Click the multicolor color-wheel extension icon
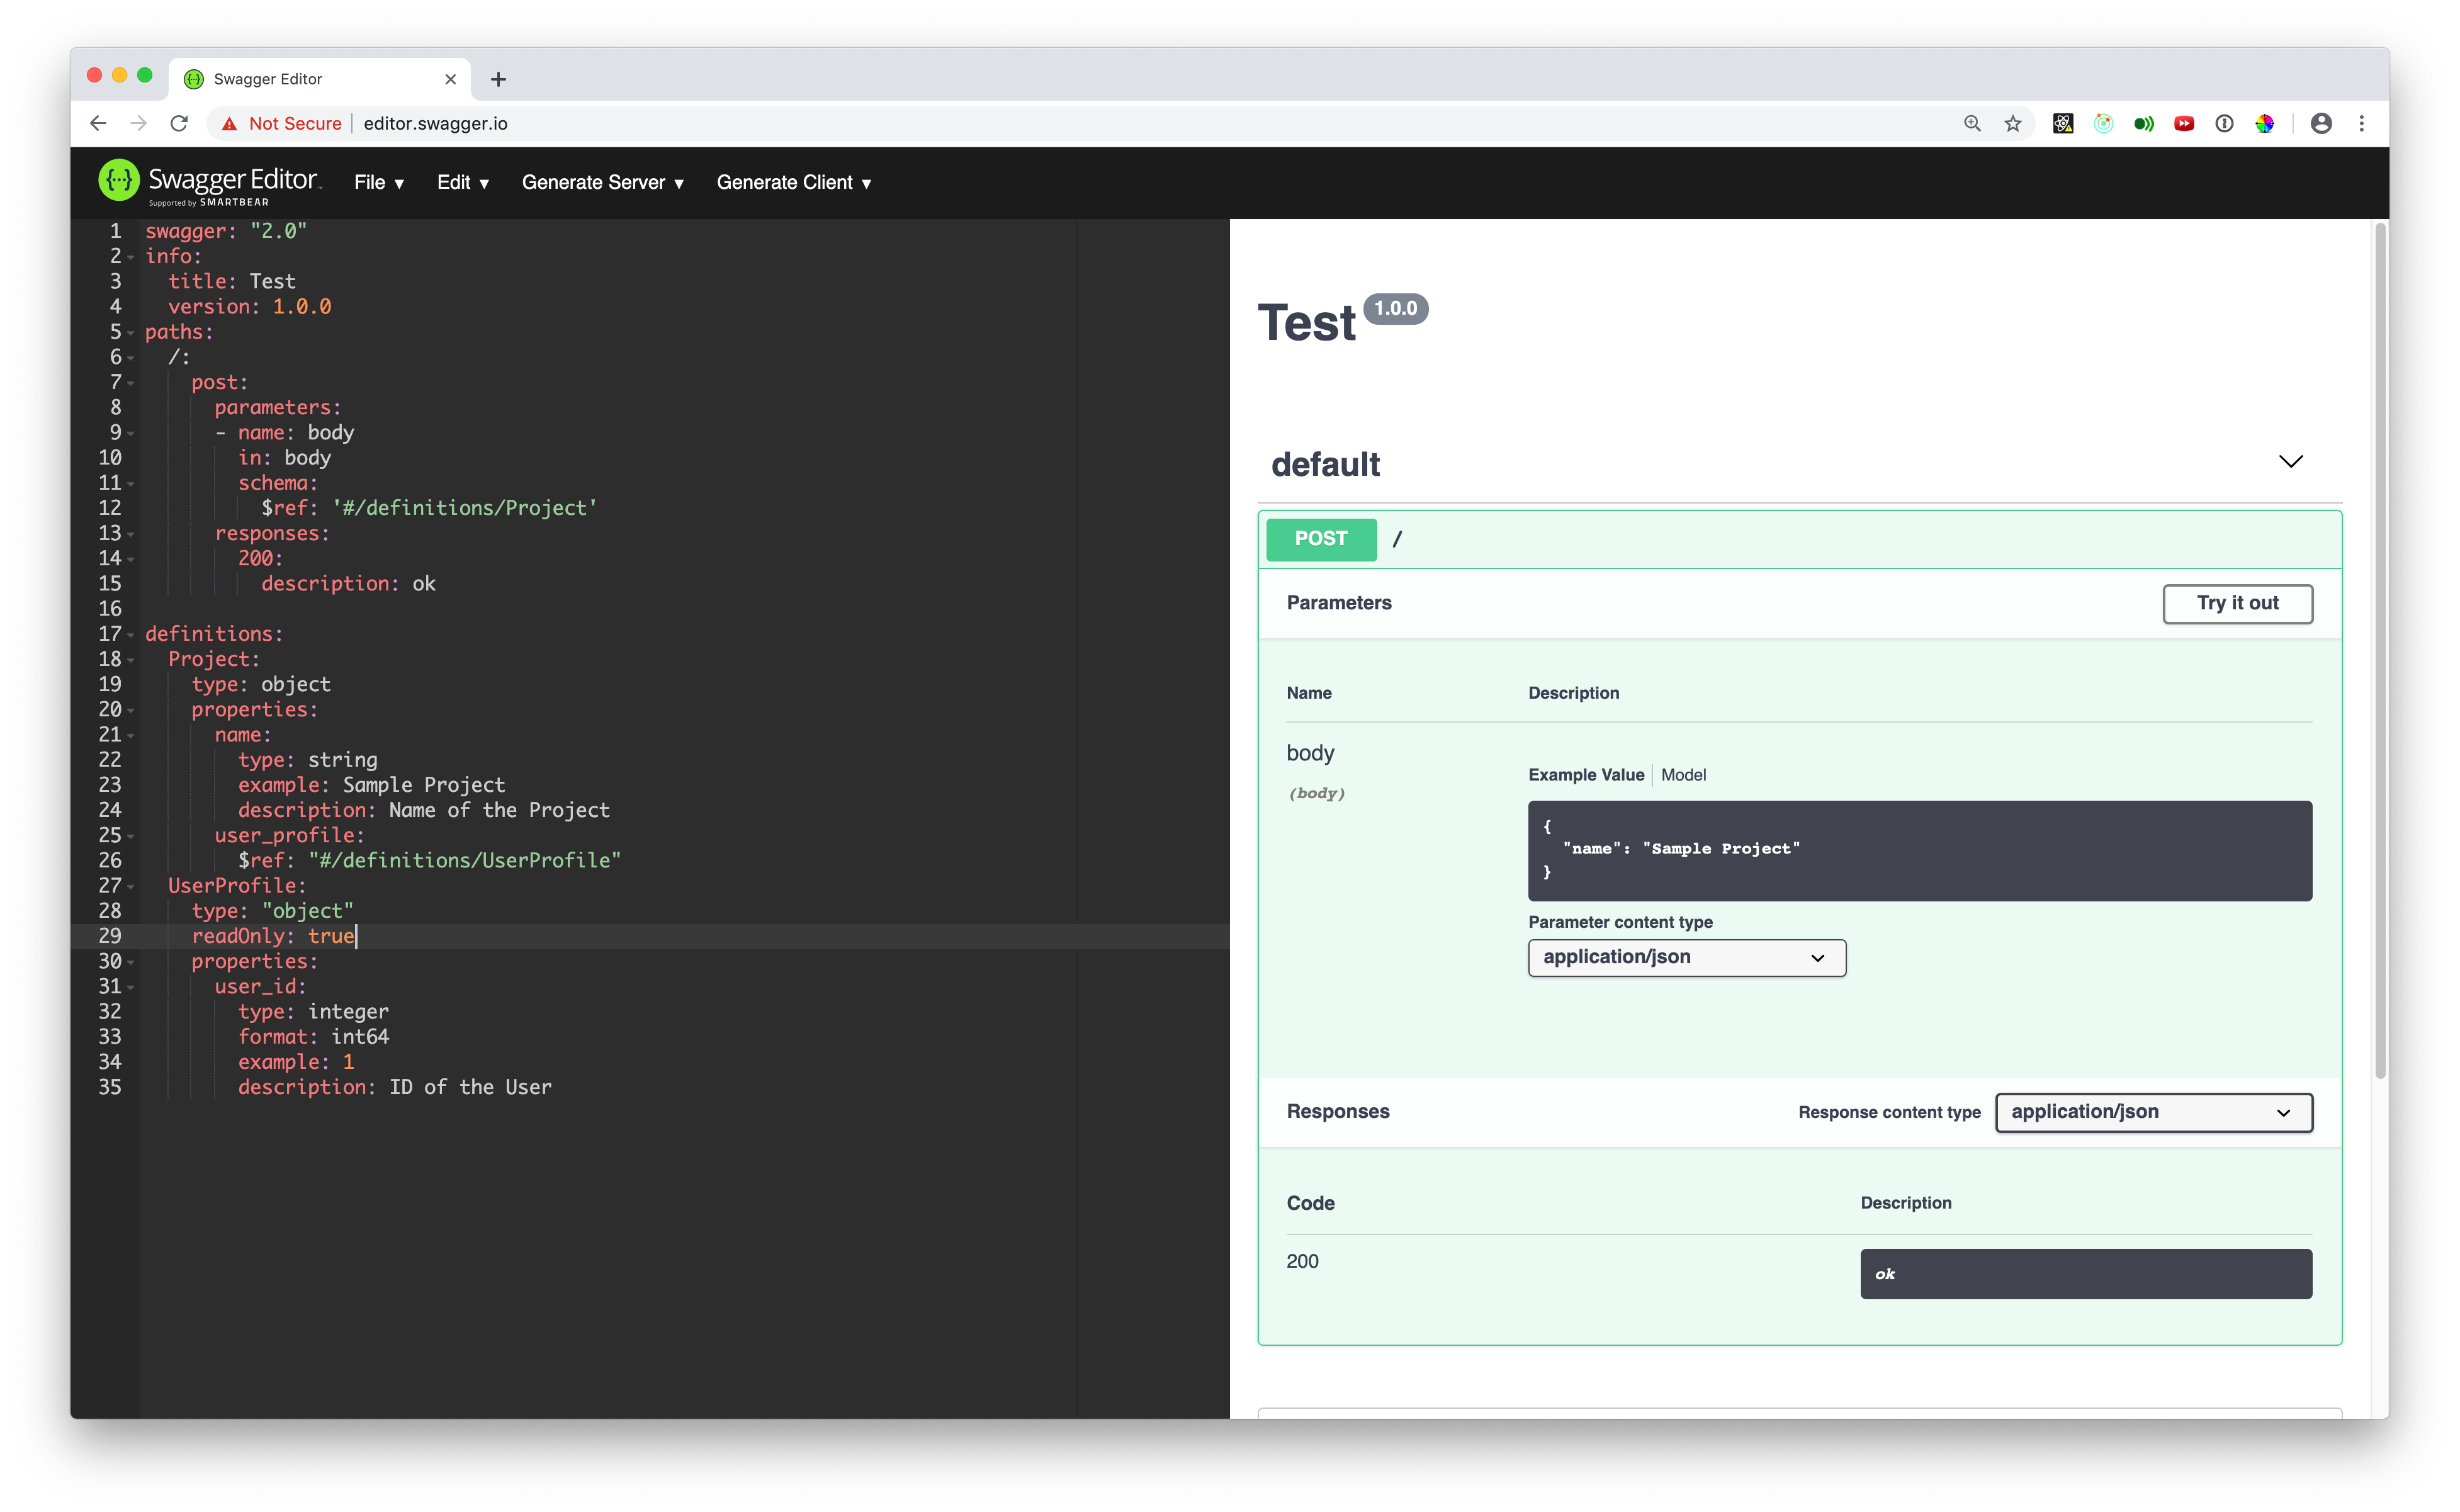The width and height of the screenshot is (2460, 1512). click(2265, 123)
